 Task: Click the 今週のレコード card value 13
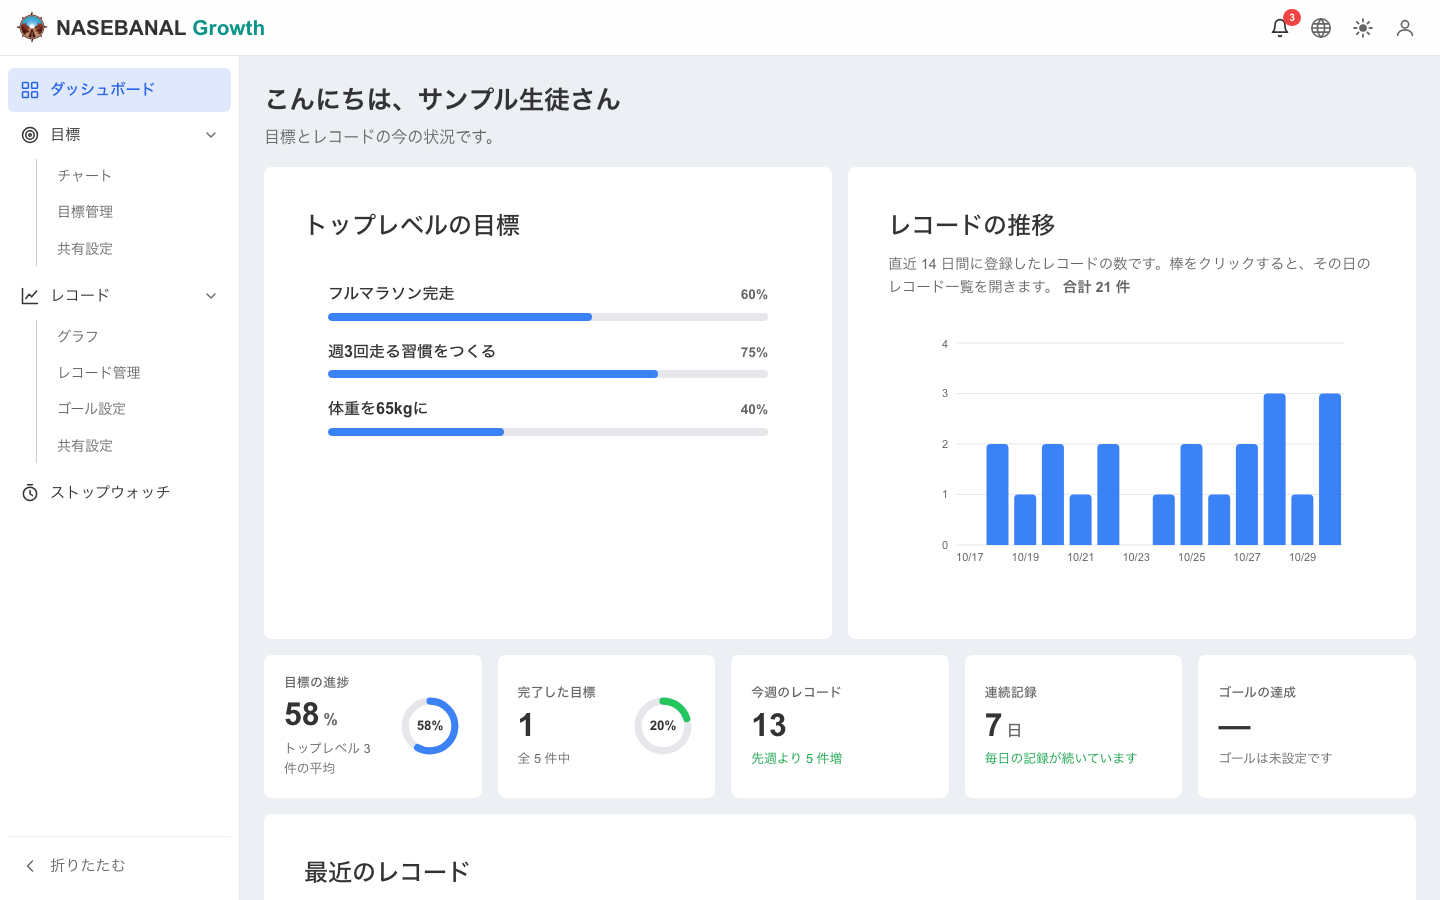coord(769,725)
